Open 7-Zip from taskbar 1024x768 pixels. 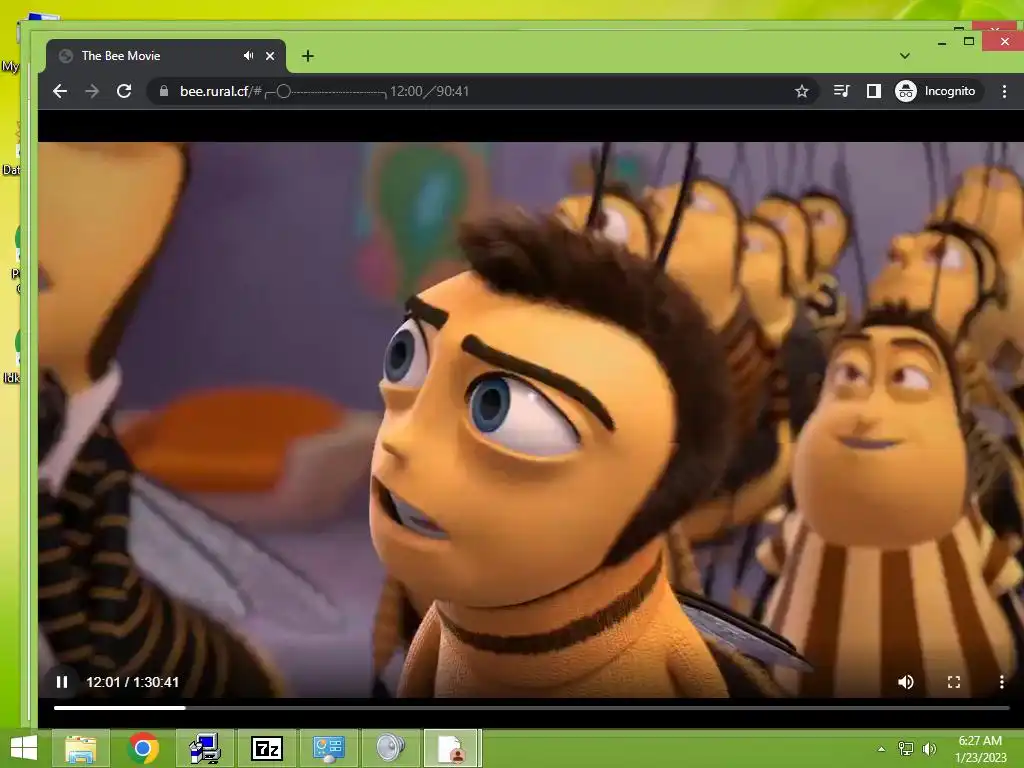tap(267, 748)
